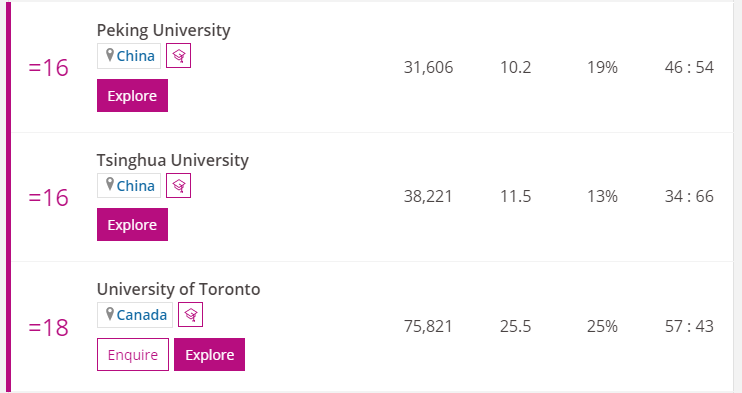This screenshot has height=393, width=742.
Task: Follow the China link under Tsinghua University
Action: 136,186
